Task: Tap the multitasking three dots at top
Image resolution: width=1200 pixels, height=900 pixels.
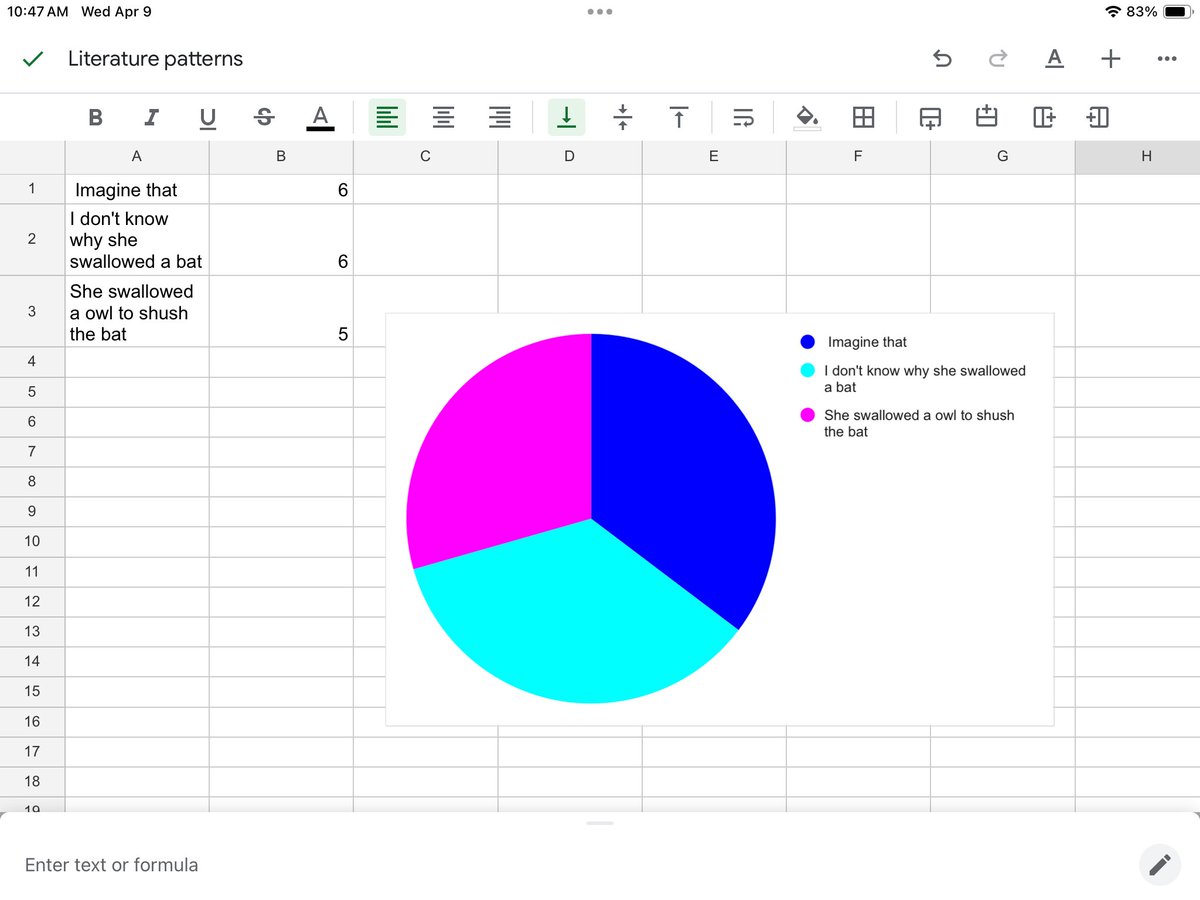Action: pyautogui.click(x=600, y=12)
